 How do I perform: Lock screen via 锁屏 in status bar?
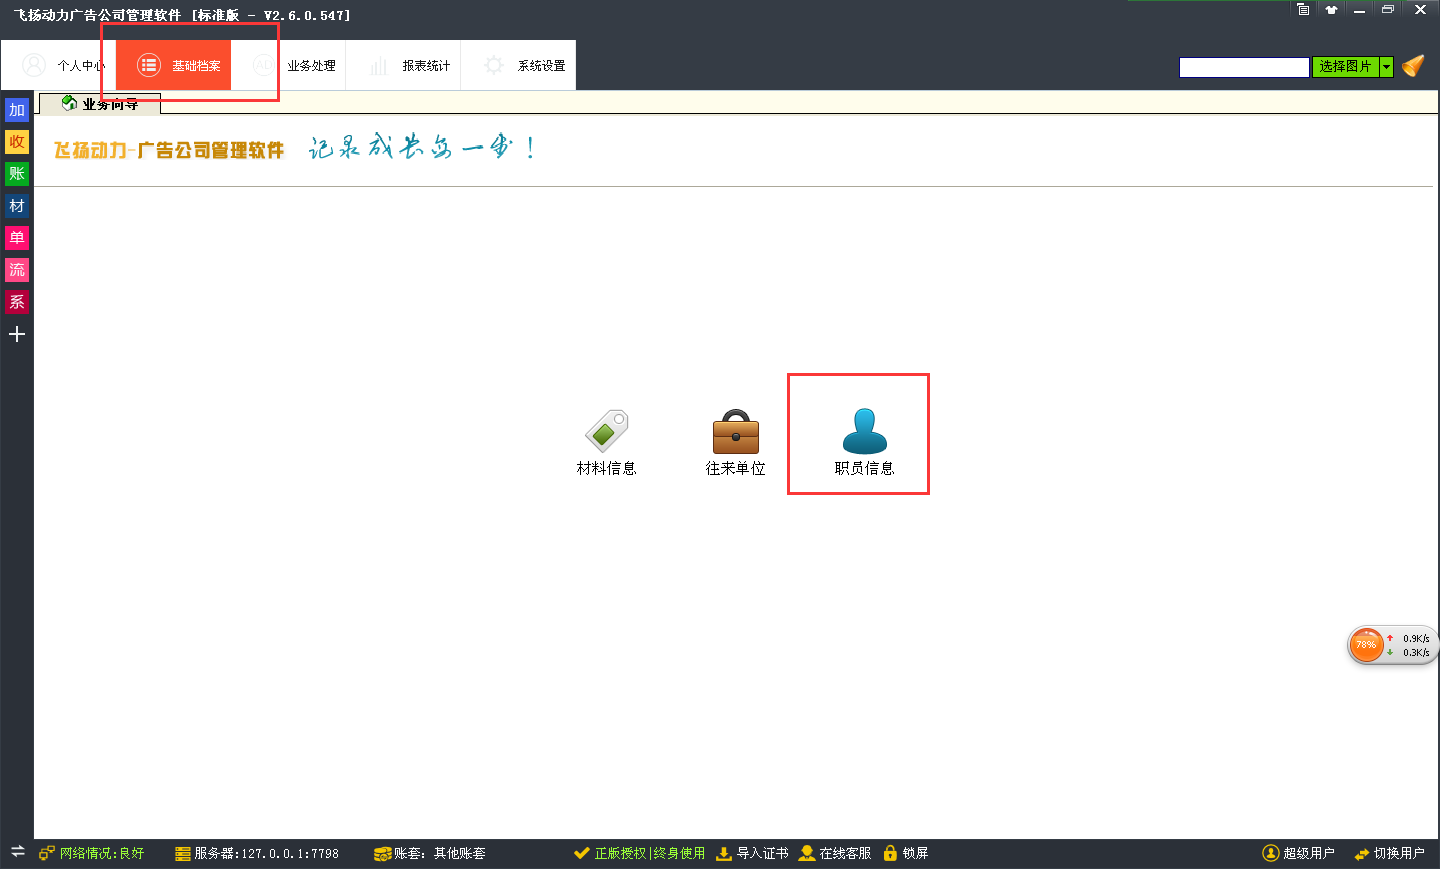click(906, 853)
